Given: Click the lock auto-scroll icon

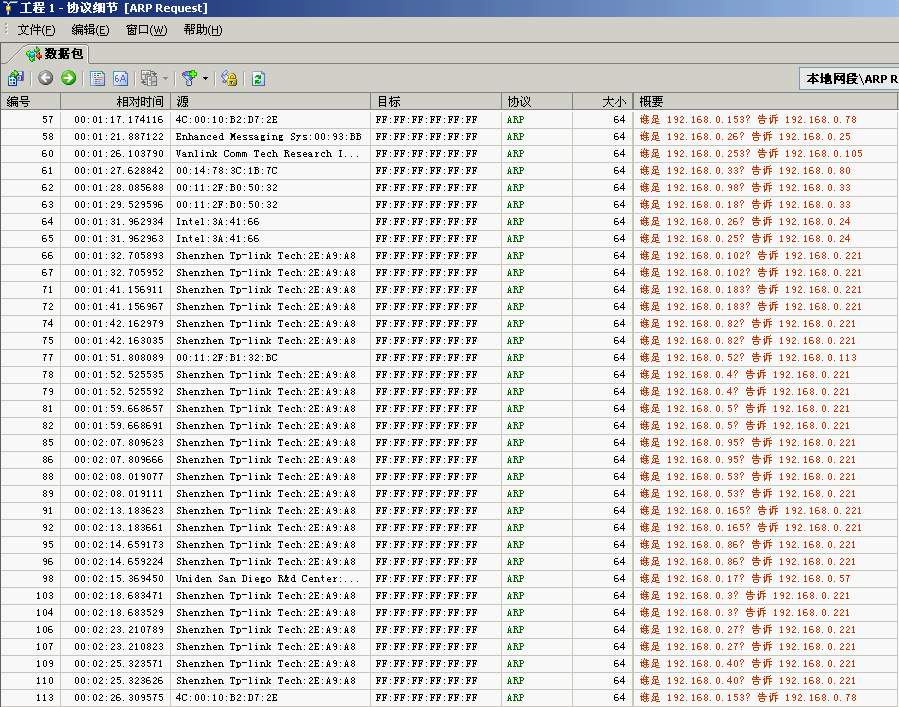Looking at the screenshot, I should (x=229, y=78).
